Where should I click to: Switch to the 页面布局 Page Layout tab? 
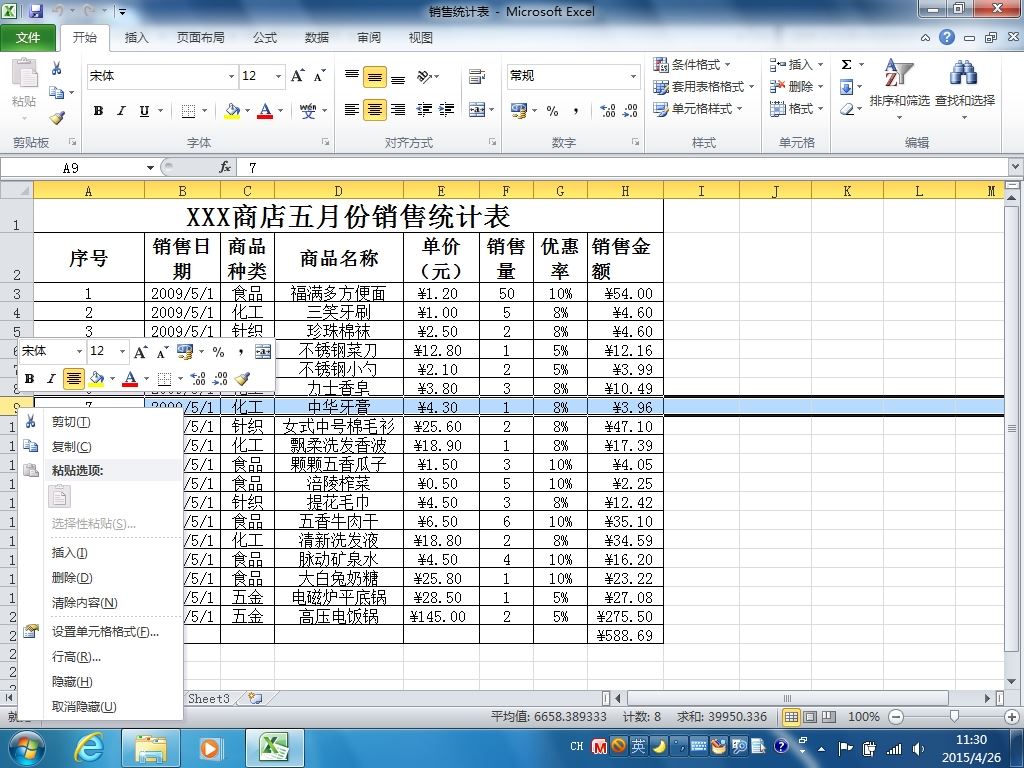coord(200,38)
